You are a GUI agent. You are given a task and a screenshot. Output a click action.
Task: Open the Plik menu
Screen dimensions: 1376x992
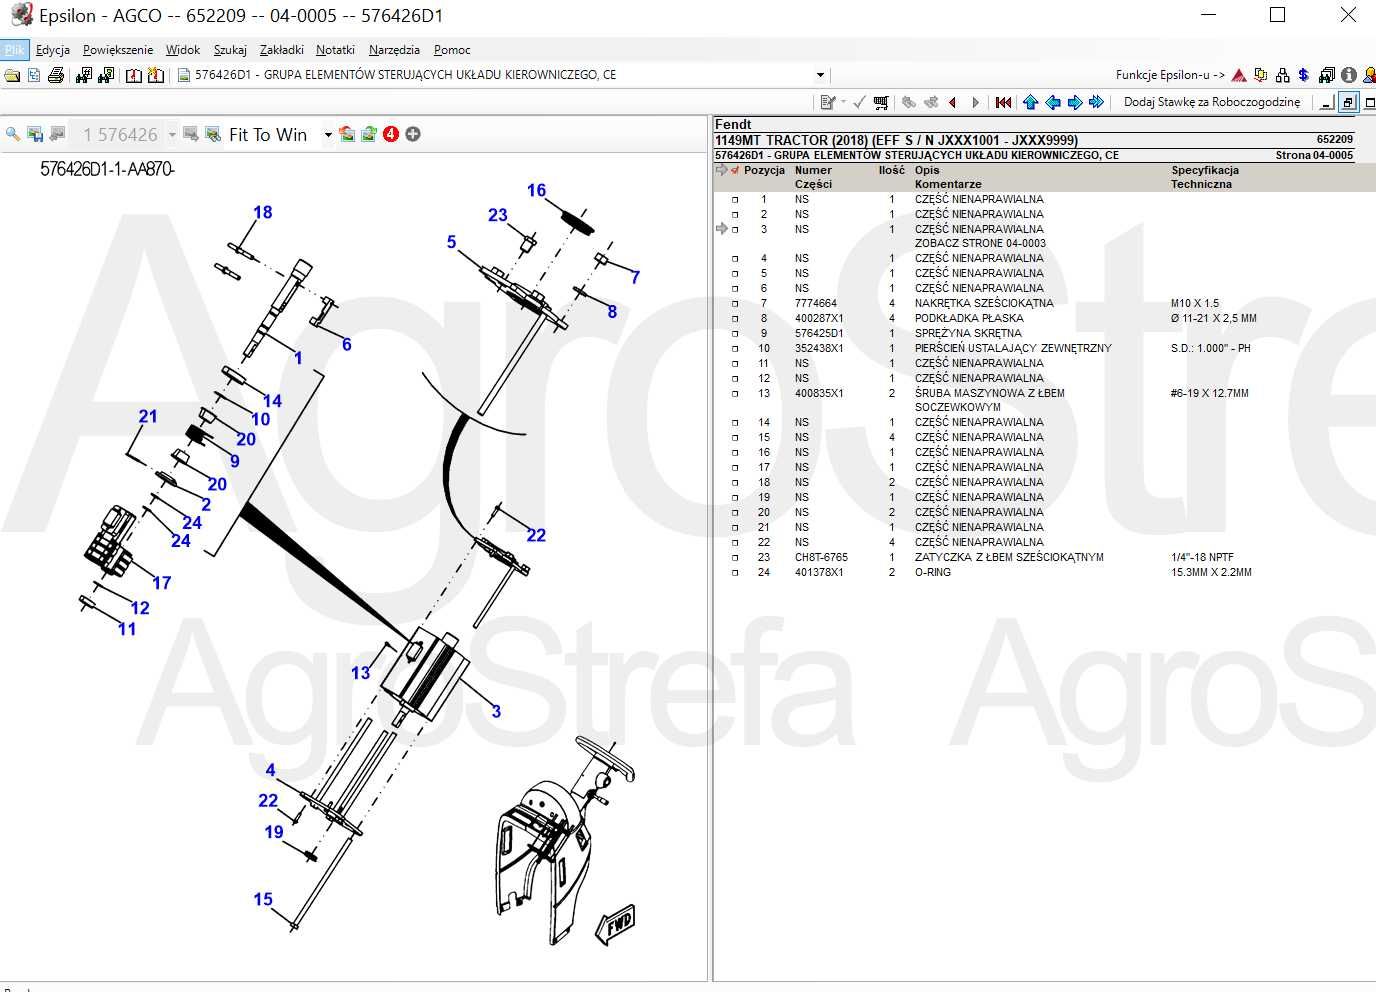[14, 50]
